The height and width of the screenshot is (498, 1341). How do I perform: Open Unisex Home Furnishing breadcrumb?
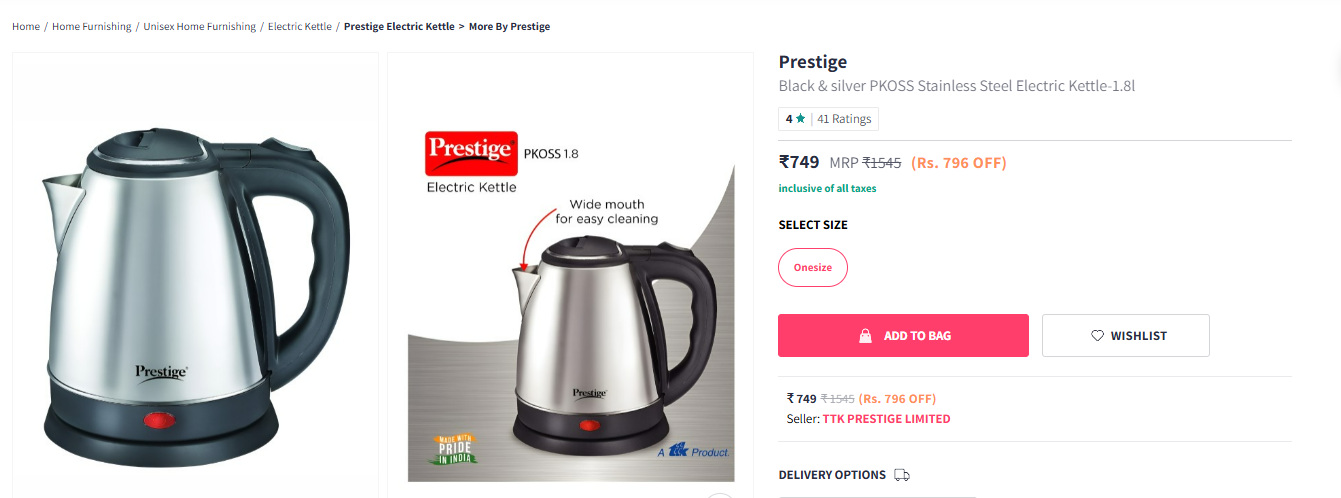pos(200,26)
